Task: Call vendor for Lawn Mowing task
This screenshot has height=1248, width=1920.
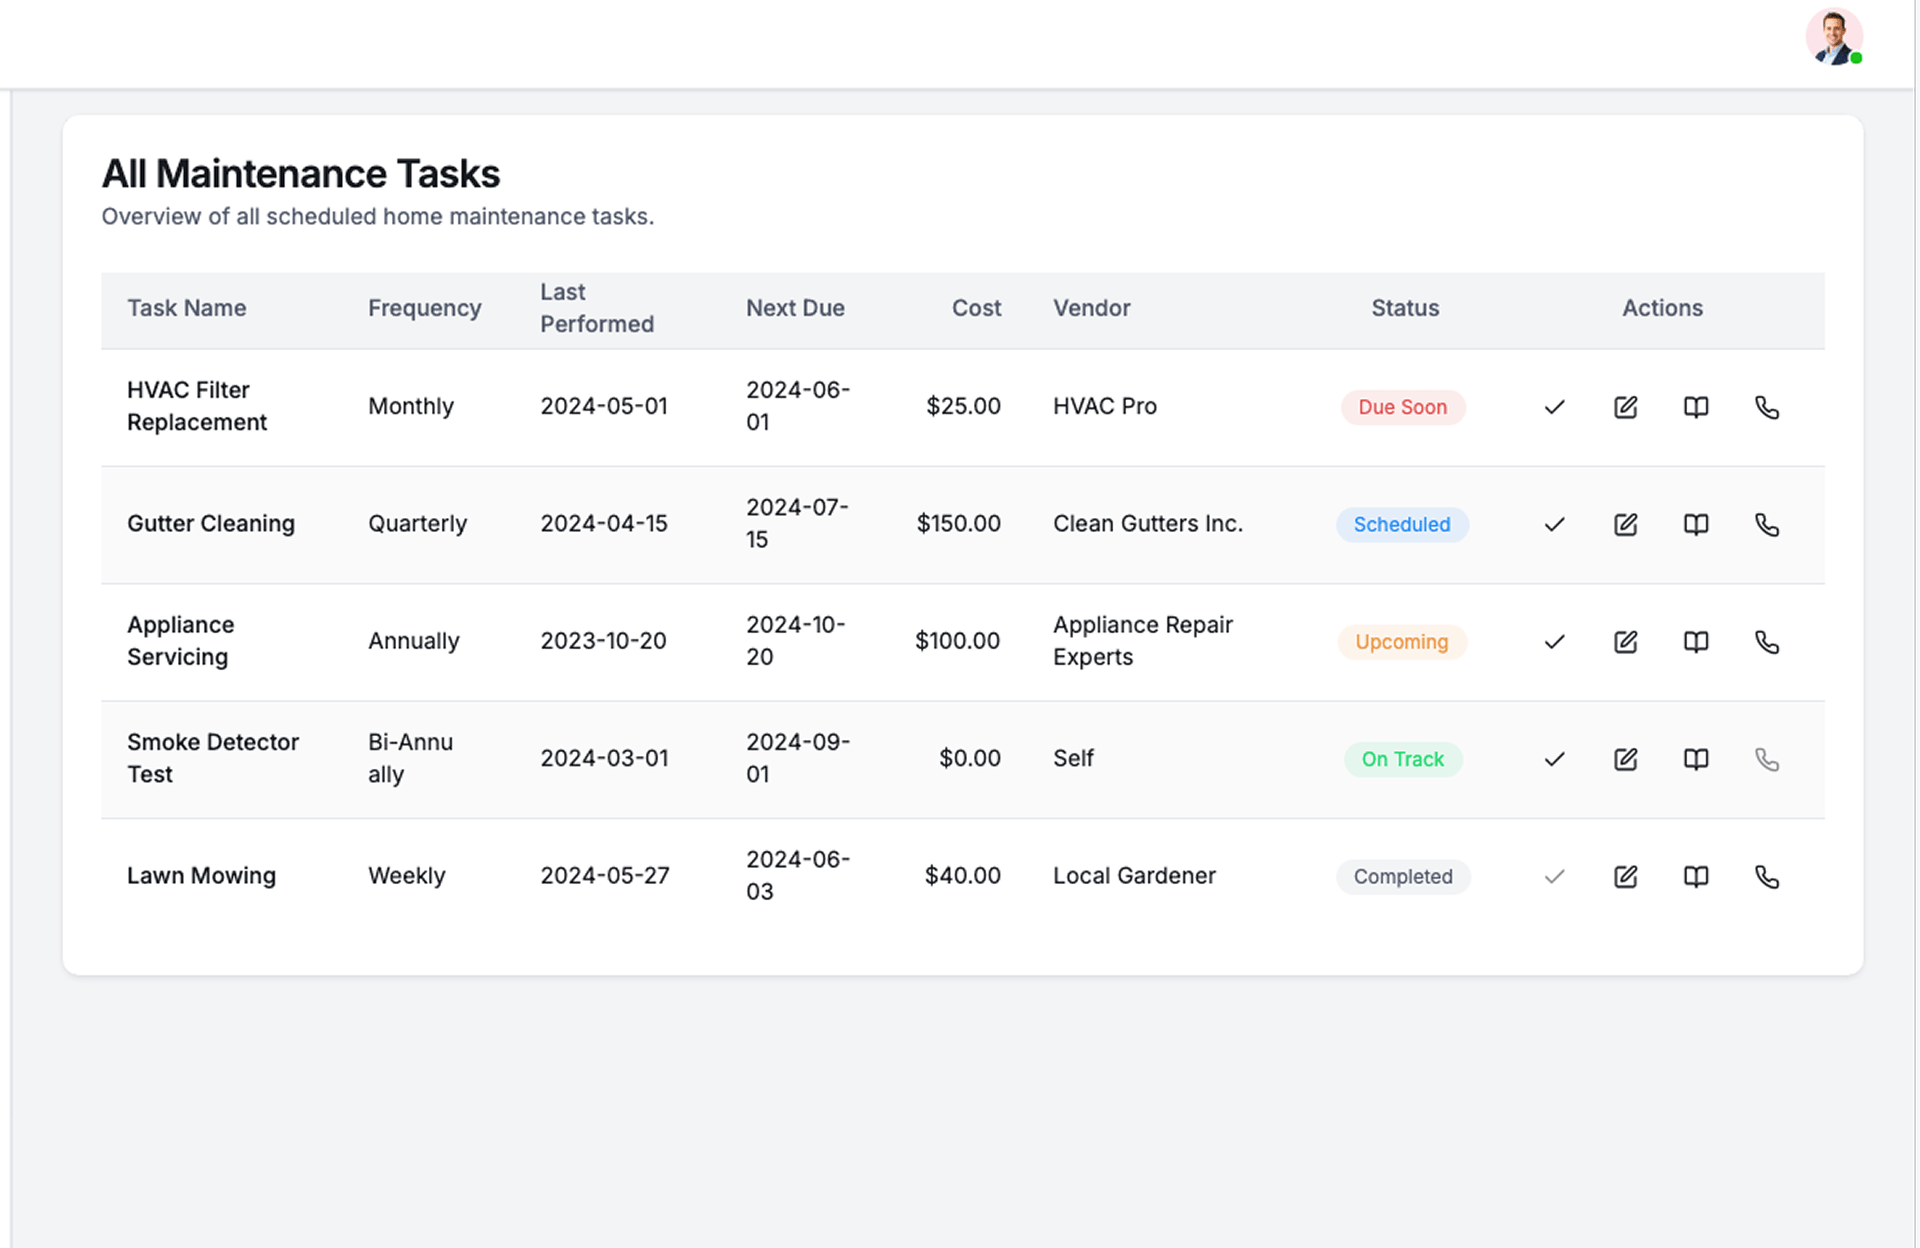Action: pyautogui.click(x=1767, y=876)
